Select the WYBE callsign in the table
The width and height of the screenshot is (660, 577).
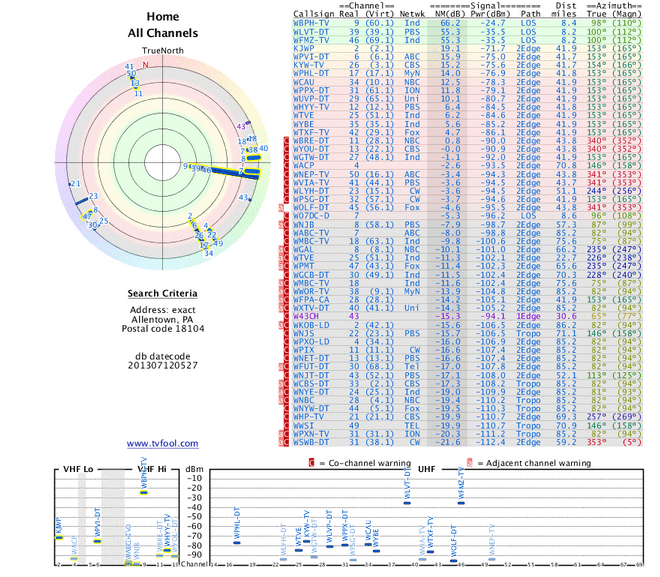click(303, 124)
